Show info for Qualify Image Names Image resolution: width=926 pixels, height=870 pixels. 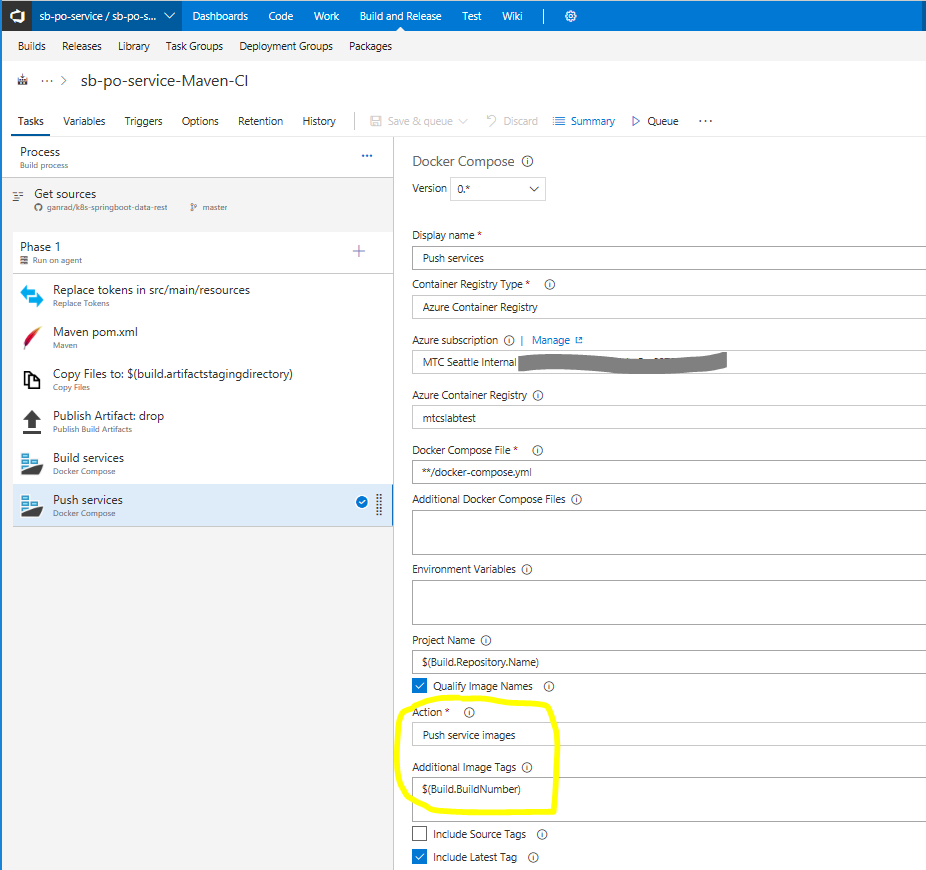click(x=549, y=686)
